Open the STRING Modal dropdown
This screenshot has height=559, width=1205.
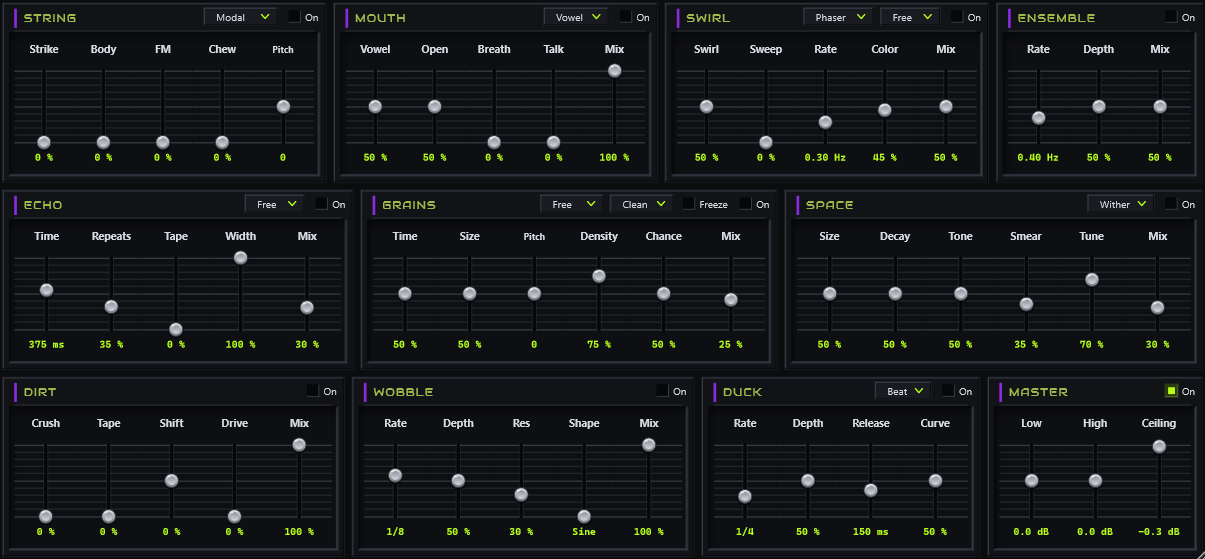[240, 17]
